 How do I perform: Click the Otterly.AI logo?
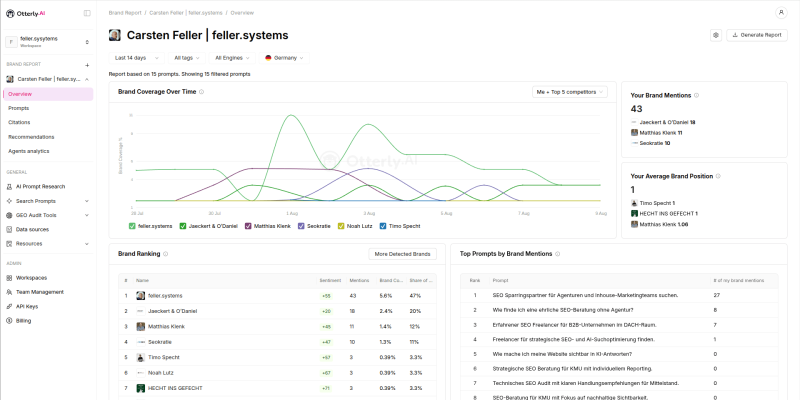(26, 13)
